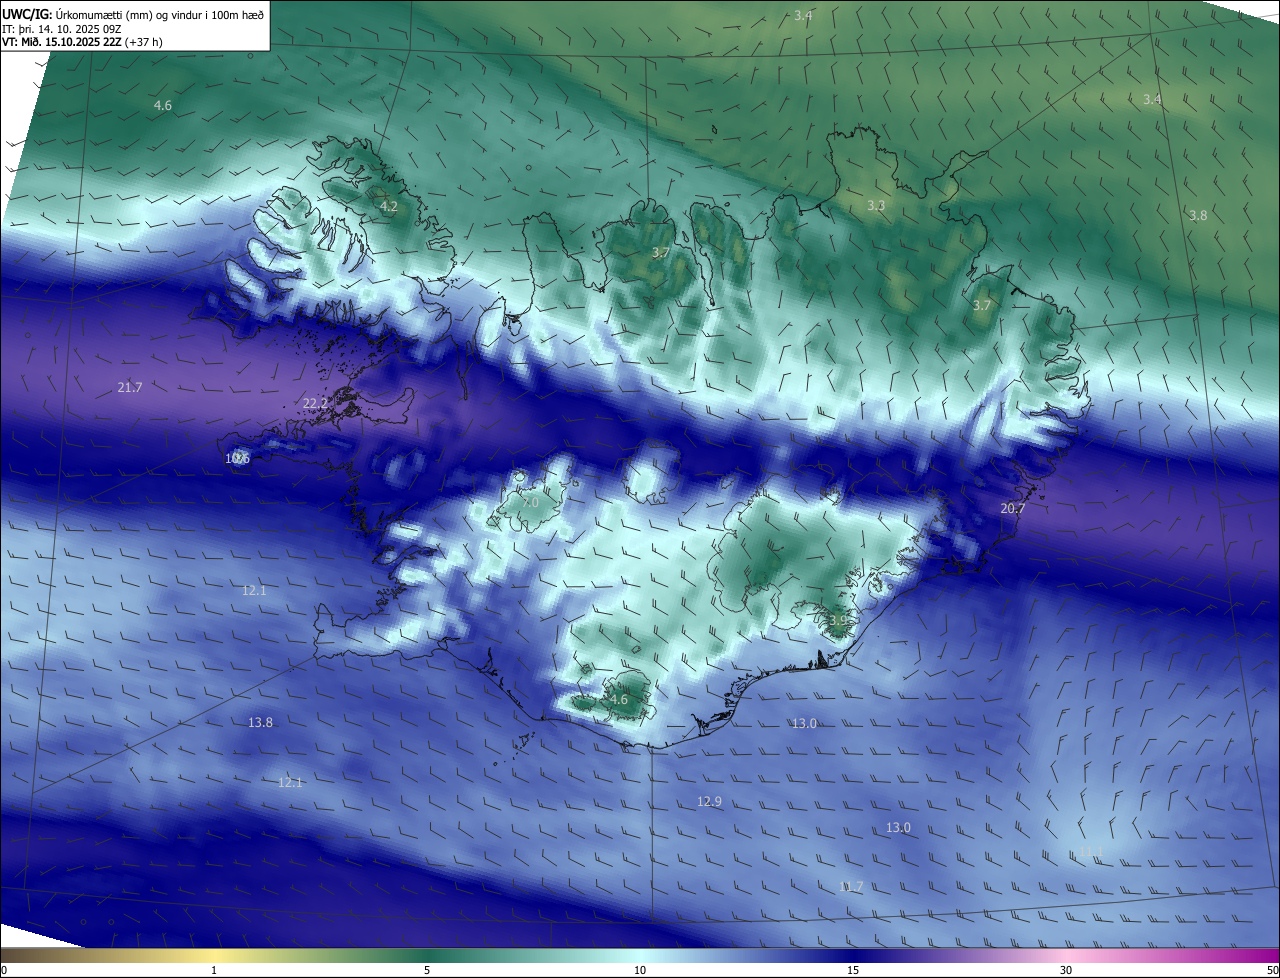Click the VT Mið. 15.10.2025 22Z line
The image size is (1280, 978).
click(82, 42)
